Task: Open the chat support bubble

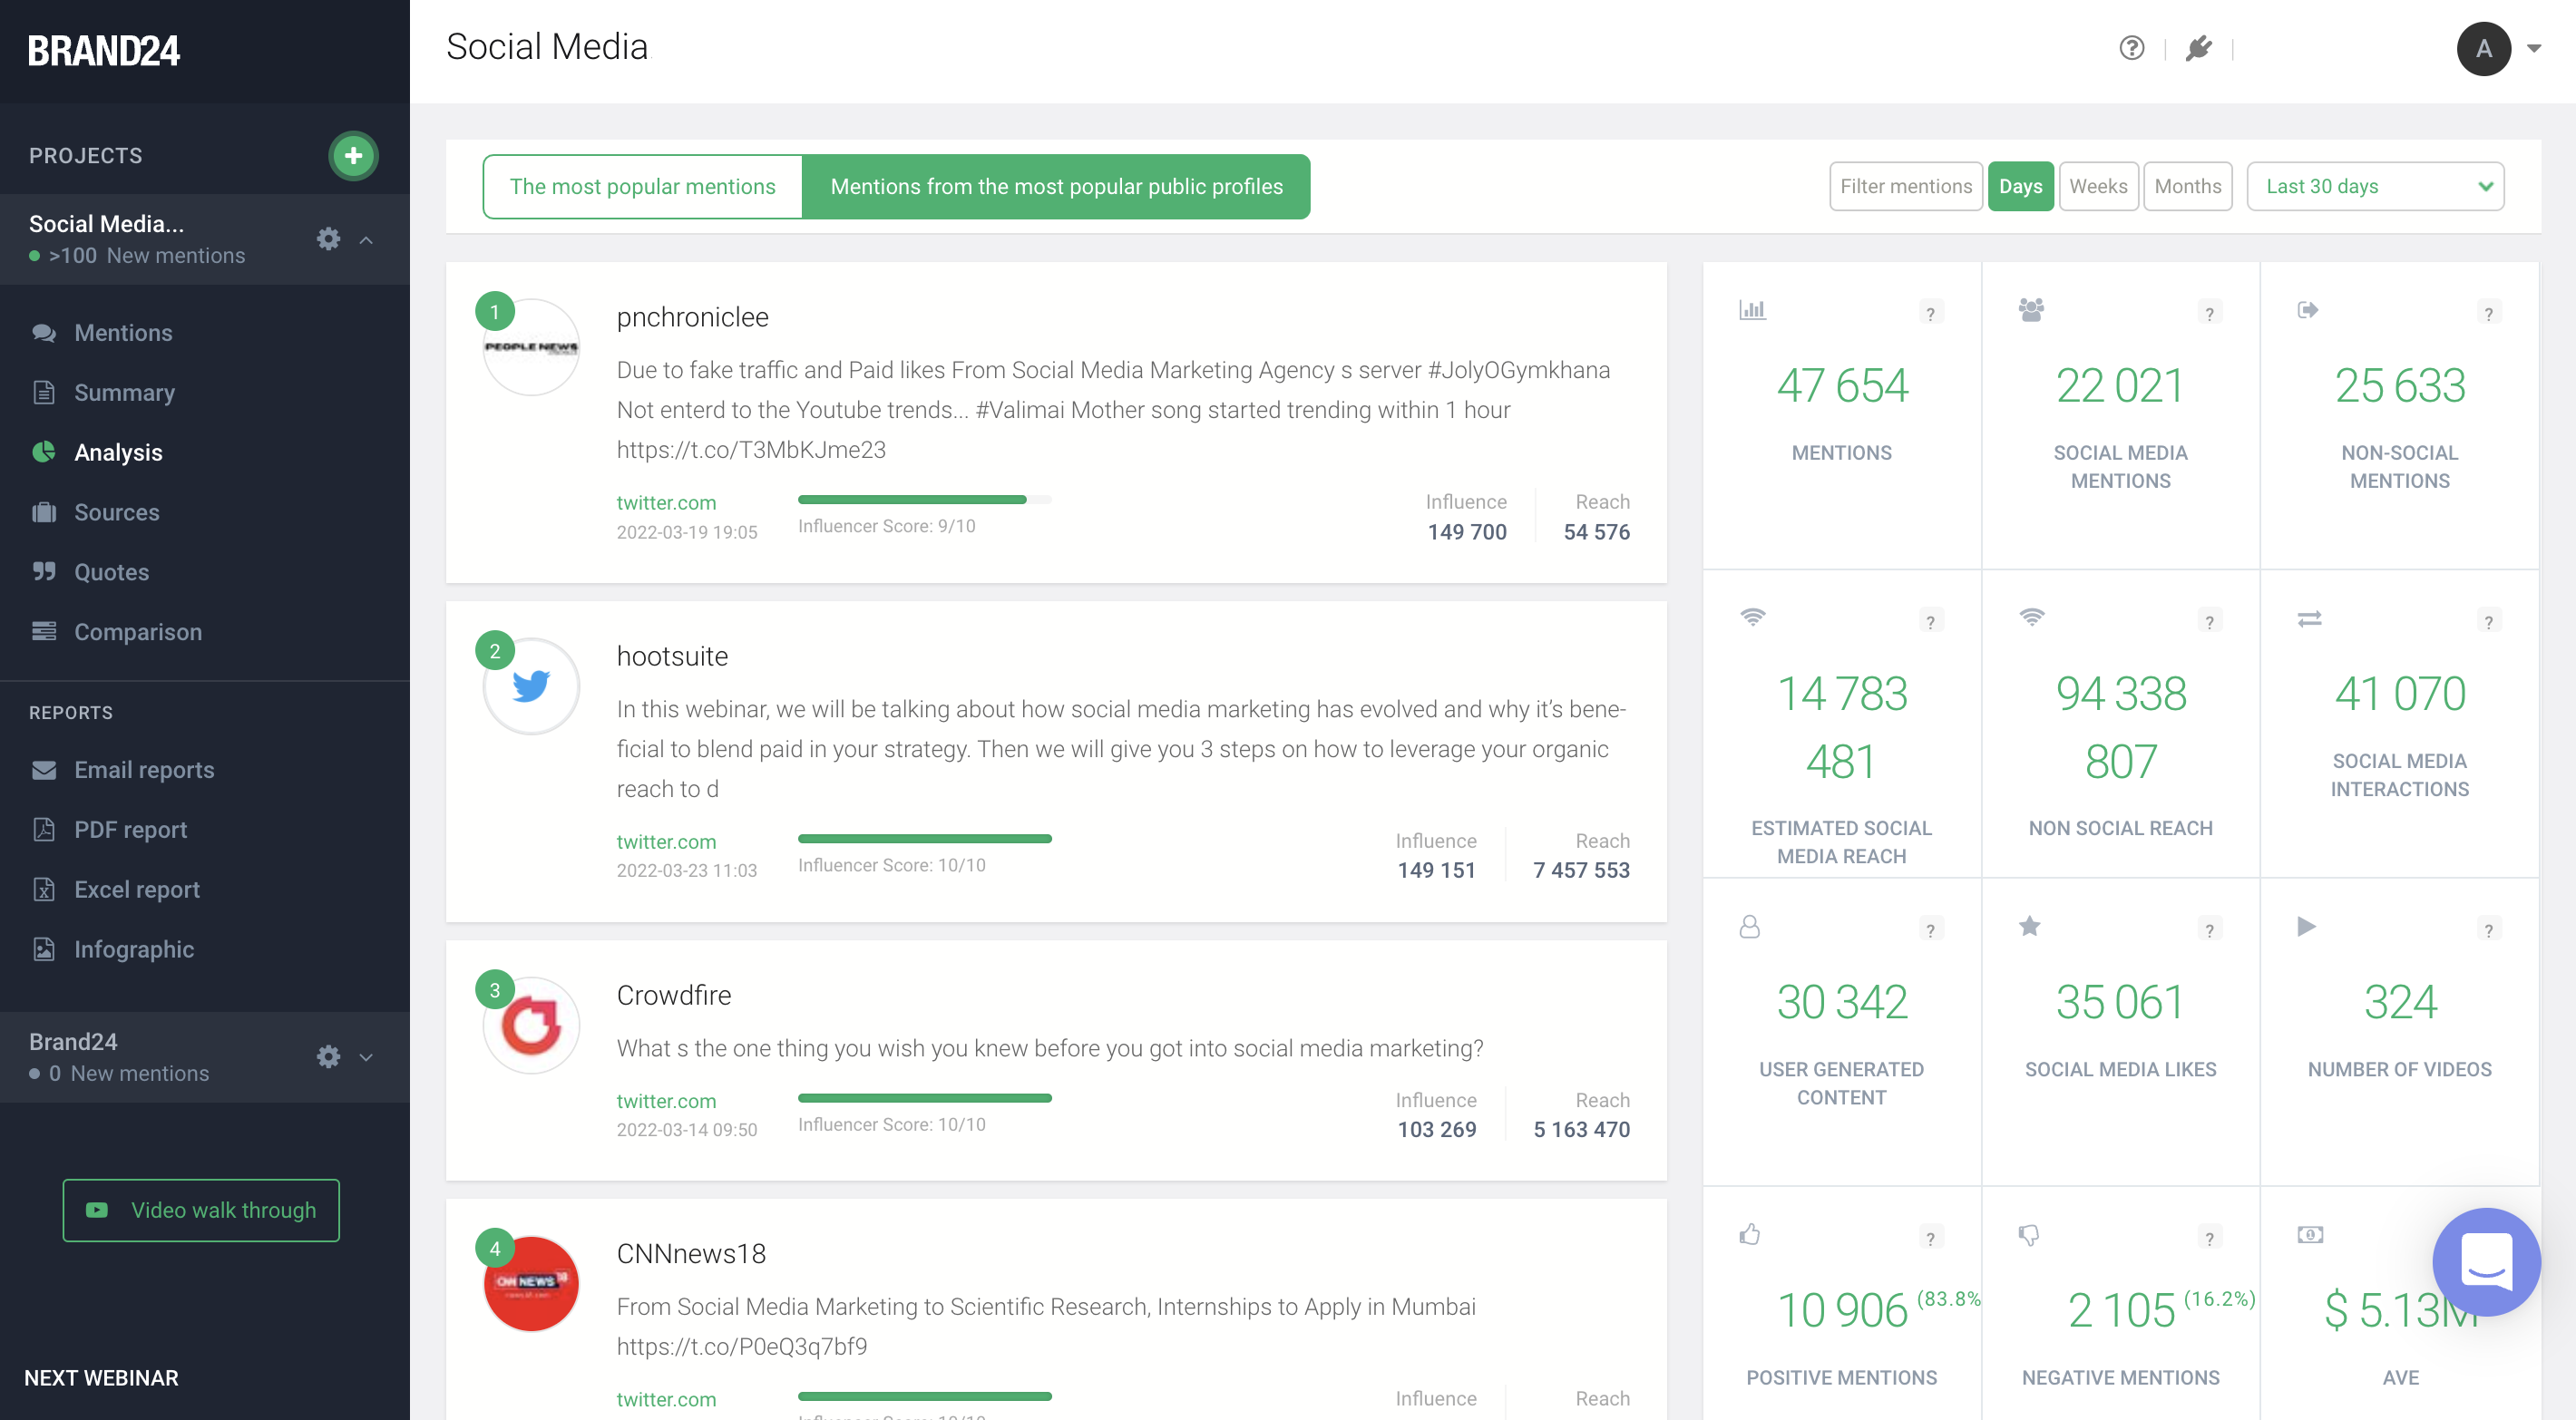Action: (2486, 1262)
